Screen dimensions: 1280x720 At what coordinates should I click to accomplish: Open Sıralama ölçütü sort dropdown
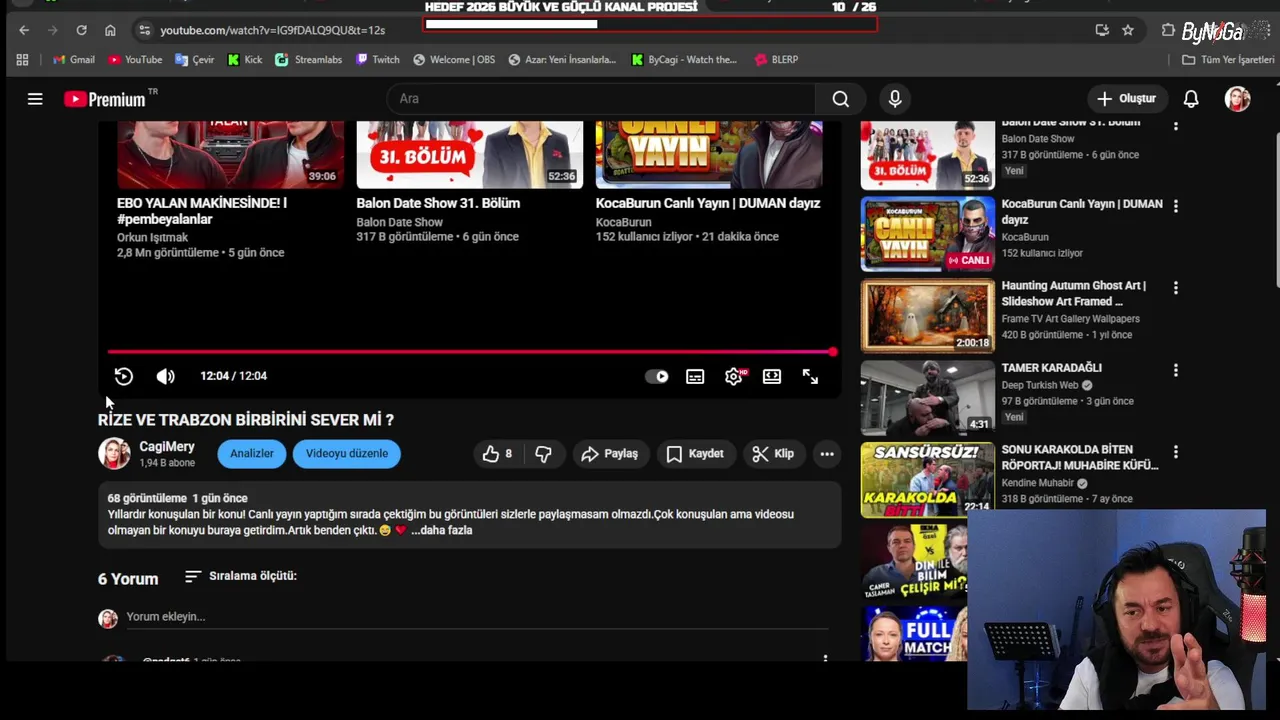point(241,576)
